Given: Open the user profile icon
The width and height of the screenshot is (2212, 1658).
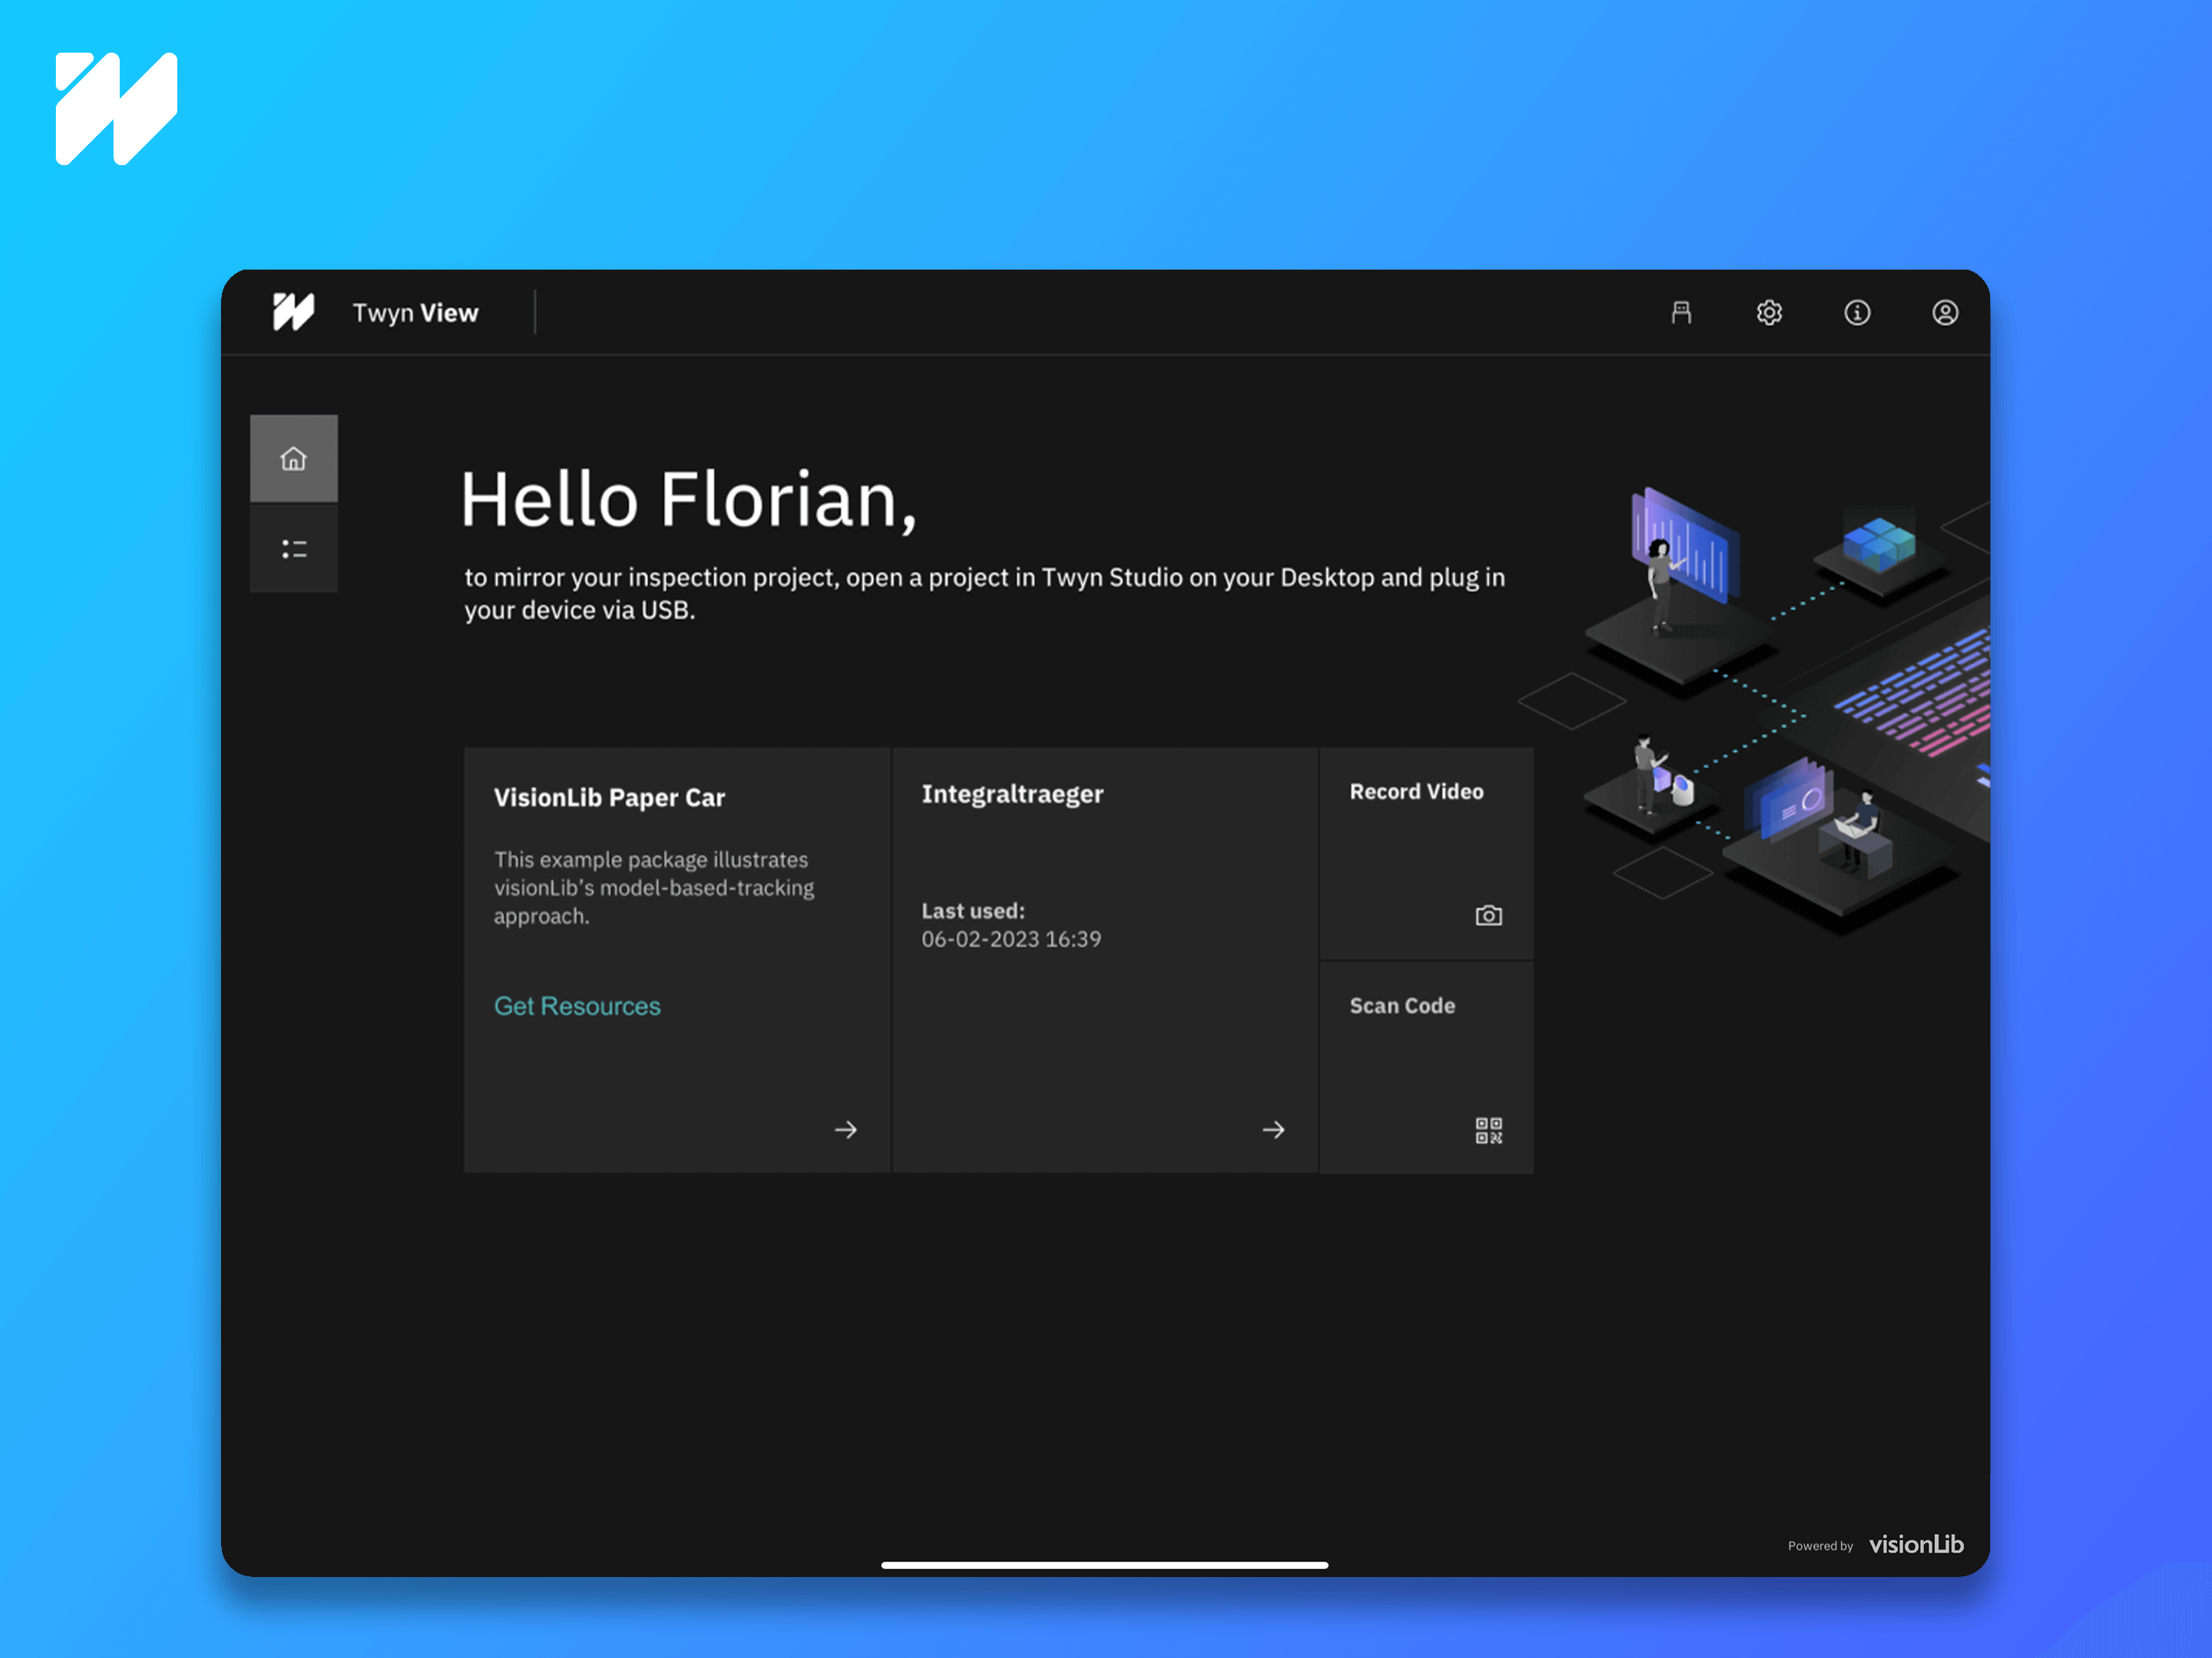Looking at the screenshot, I should [x=1945, y=313].
